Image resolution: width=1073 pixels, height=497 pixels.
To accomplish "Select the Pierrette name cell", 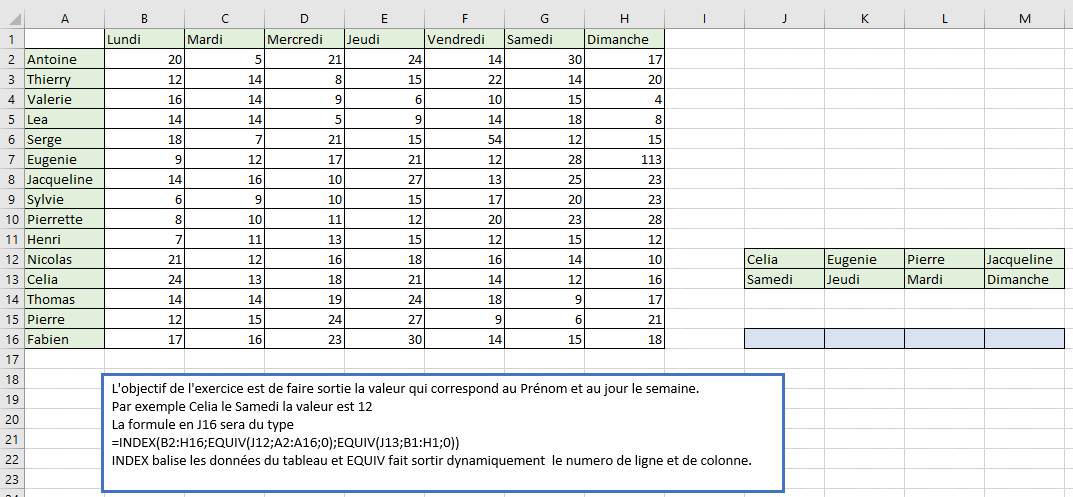I will click(x=64, y=219).
